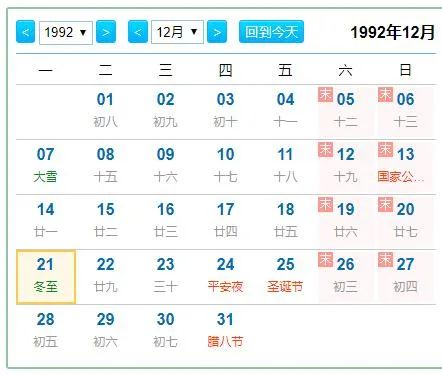Select date 17 廿四
The width and height of the screenshot is (442, 375).
click(x=225, y=222)
